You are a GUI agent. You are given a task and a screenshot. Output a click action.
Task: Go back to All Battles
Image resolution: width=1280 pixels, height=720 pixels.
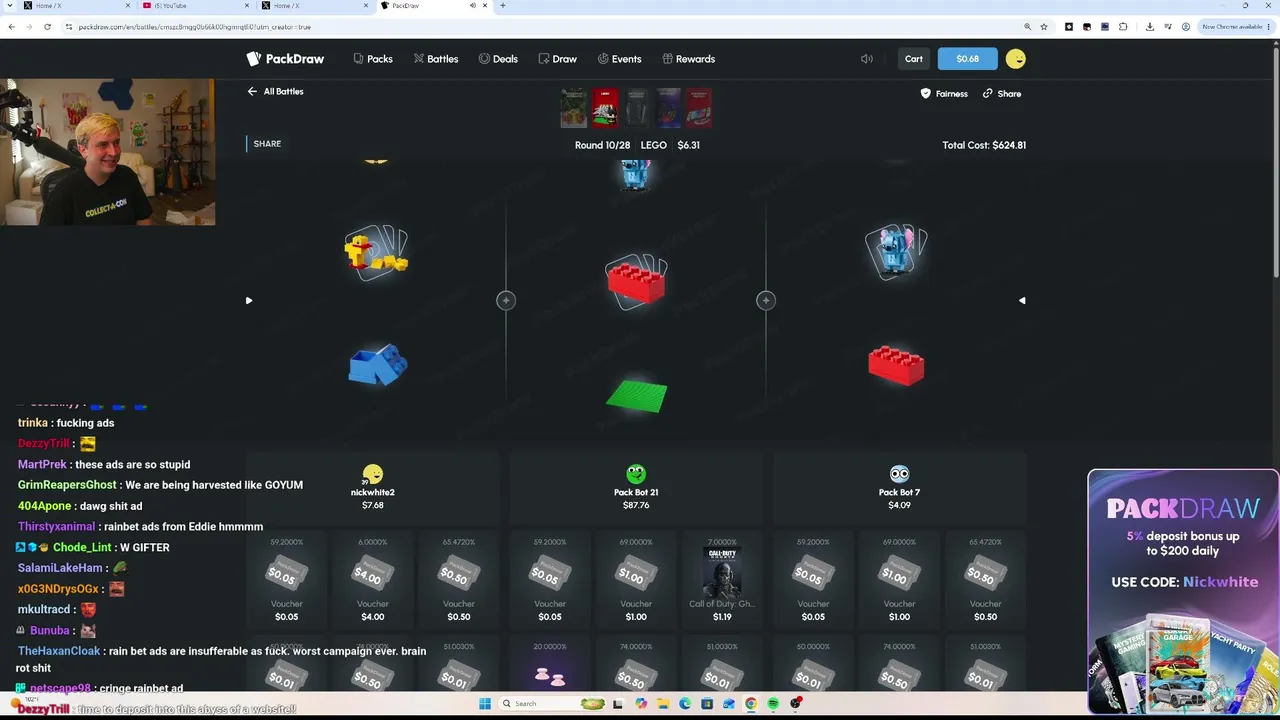(x=276, y=92)
